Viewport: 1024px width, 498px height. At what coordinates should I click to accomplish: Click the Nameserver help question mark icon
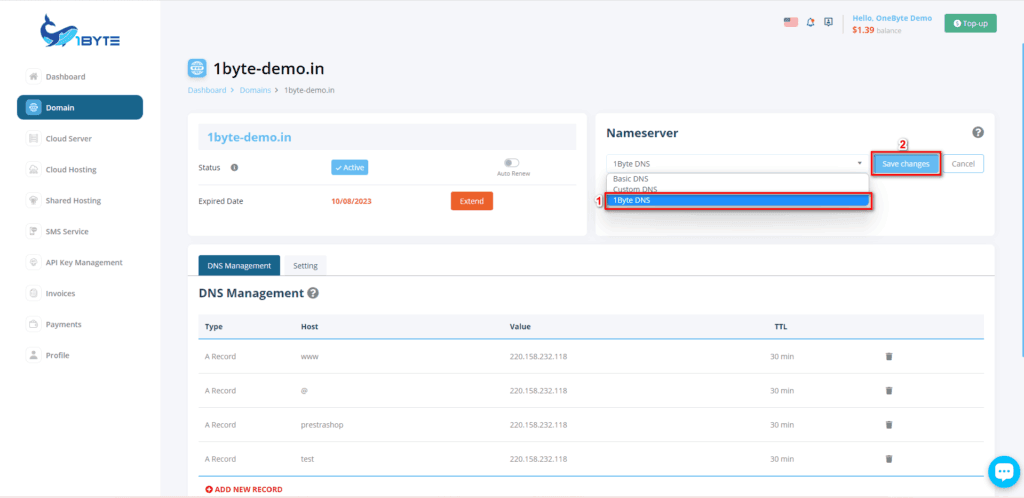click(978, 132)
